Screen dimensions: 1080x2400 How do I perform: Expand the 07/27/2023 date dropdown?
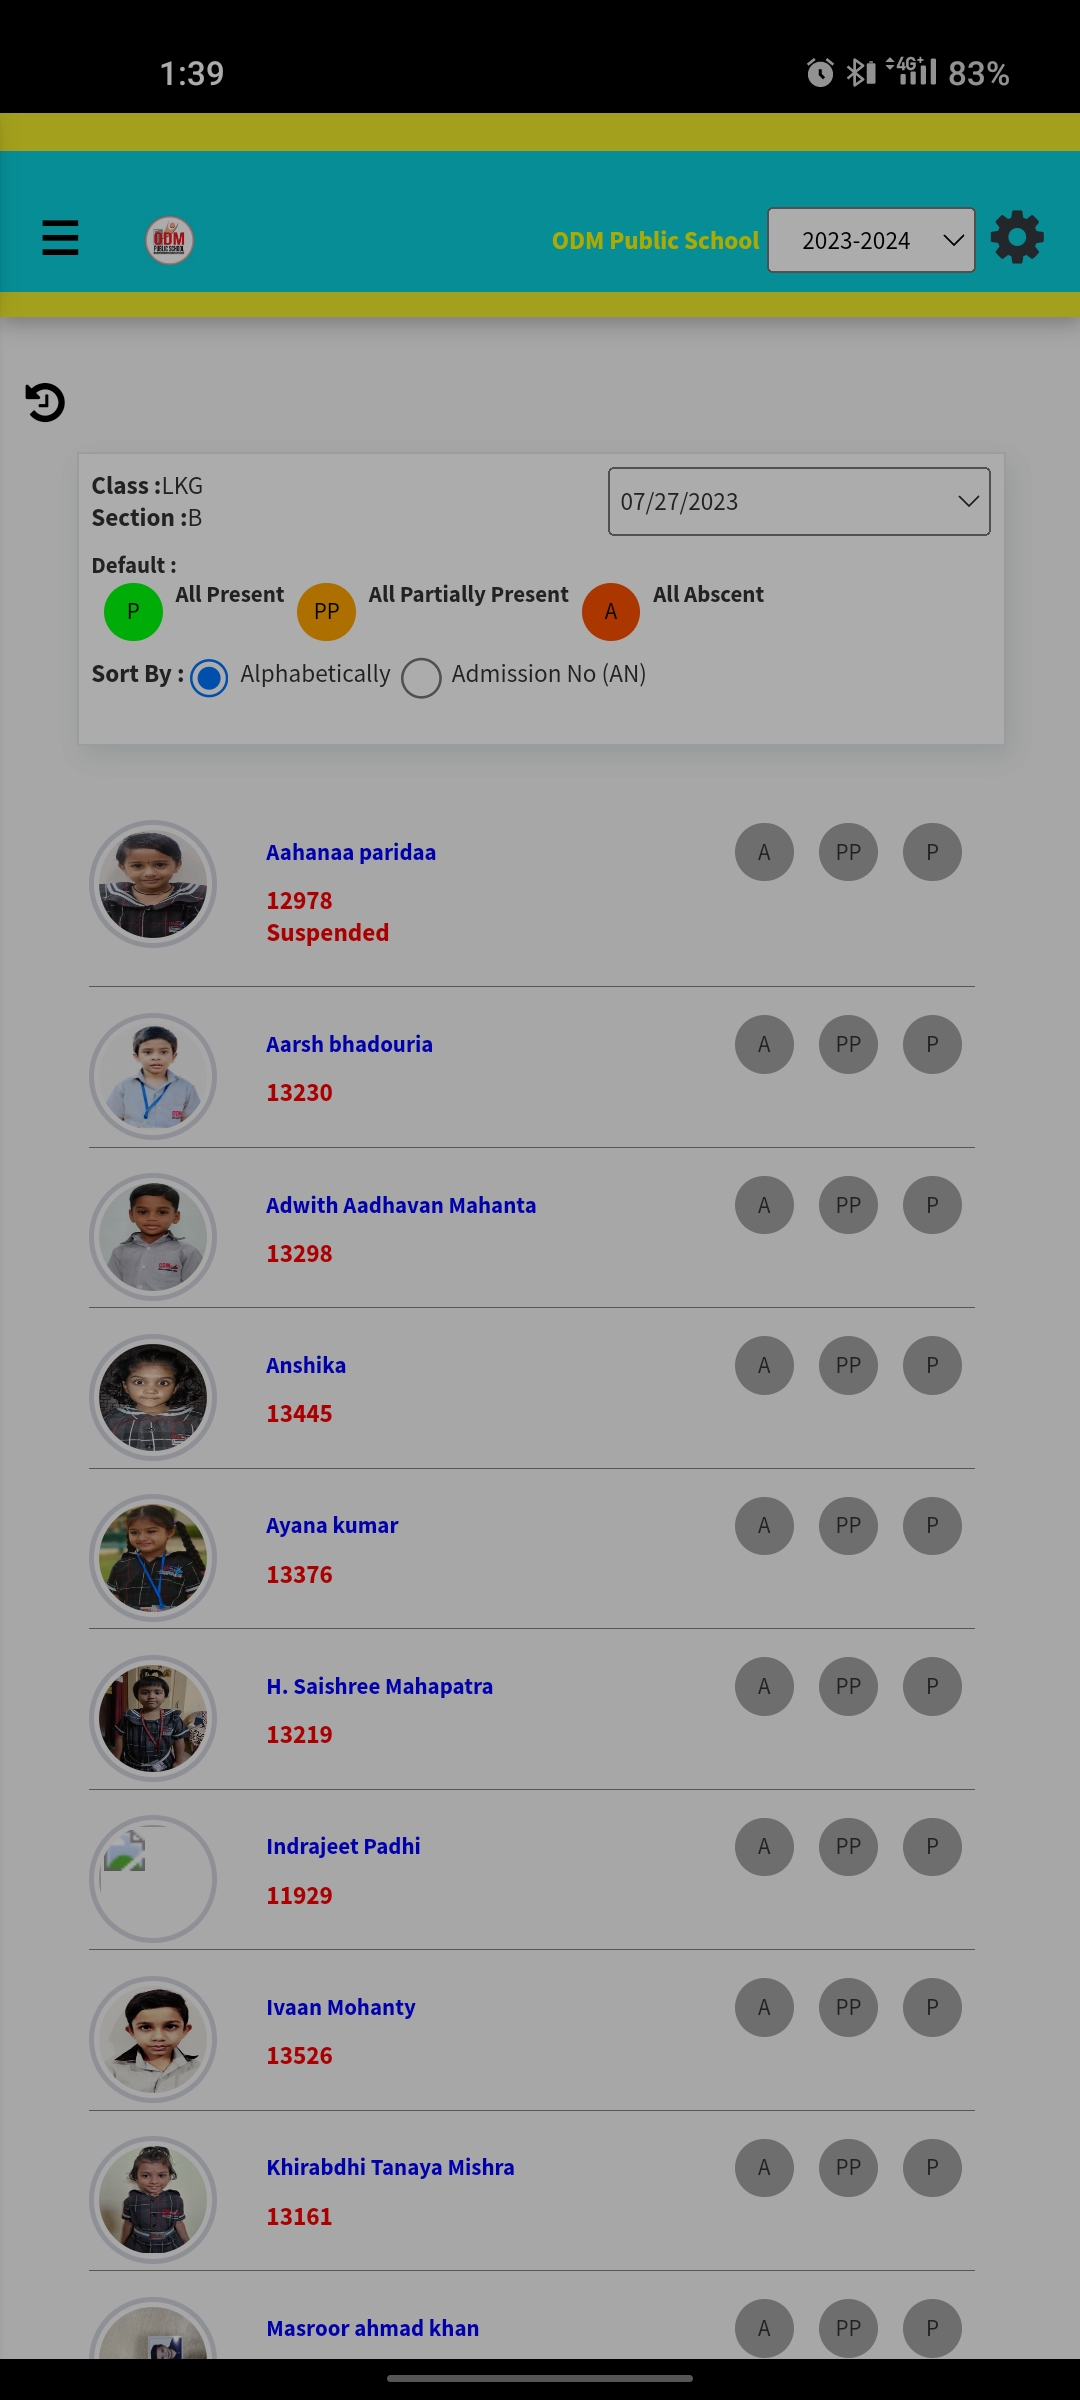point(799,502)
